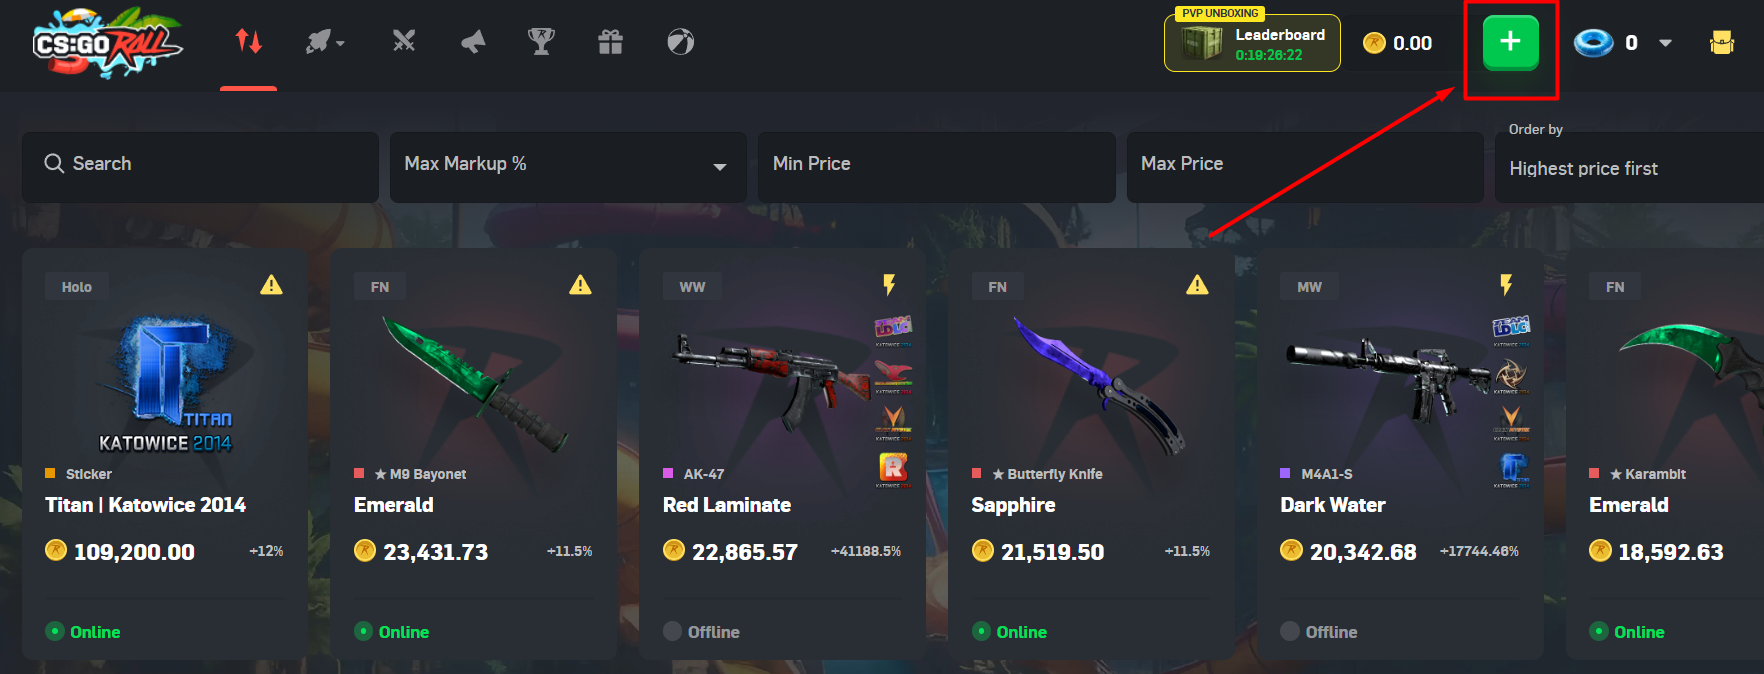The height and width of the screenshot is (674, 1764).
Task: Open the paper plane icon page
Action: pos(473,42)
